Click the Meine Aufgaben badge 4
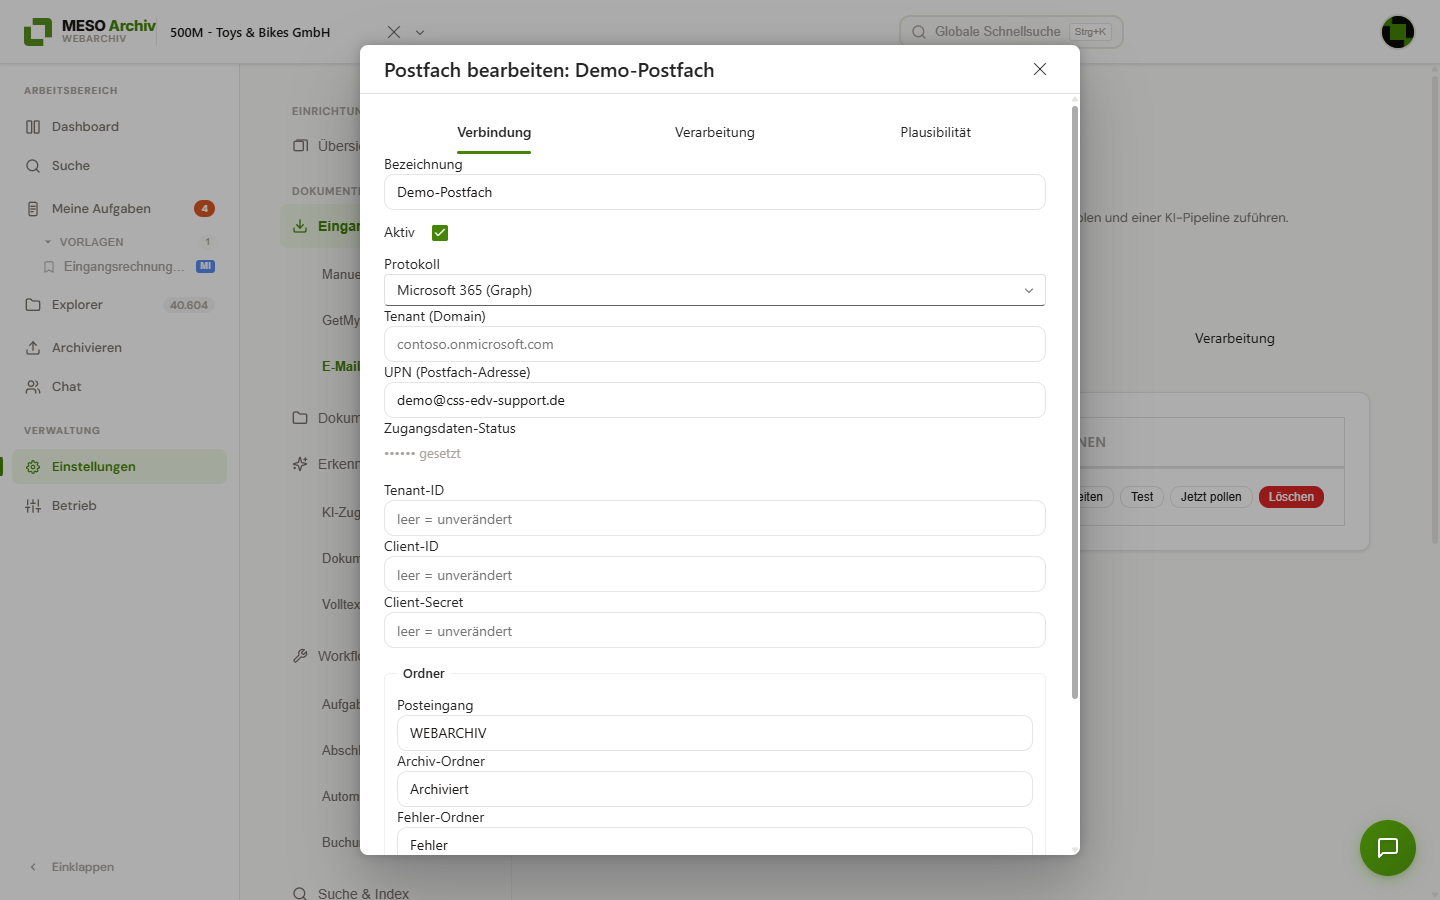 pyautogui.click(x=204, y=209)
